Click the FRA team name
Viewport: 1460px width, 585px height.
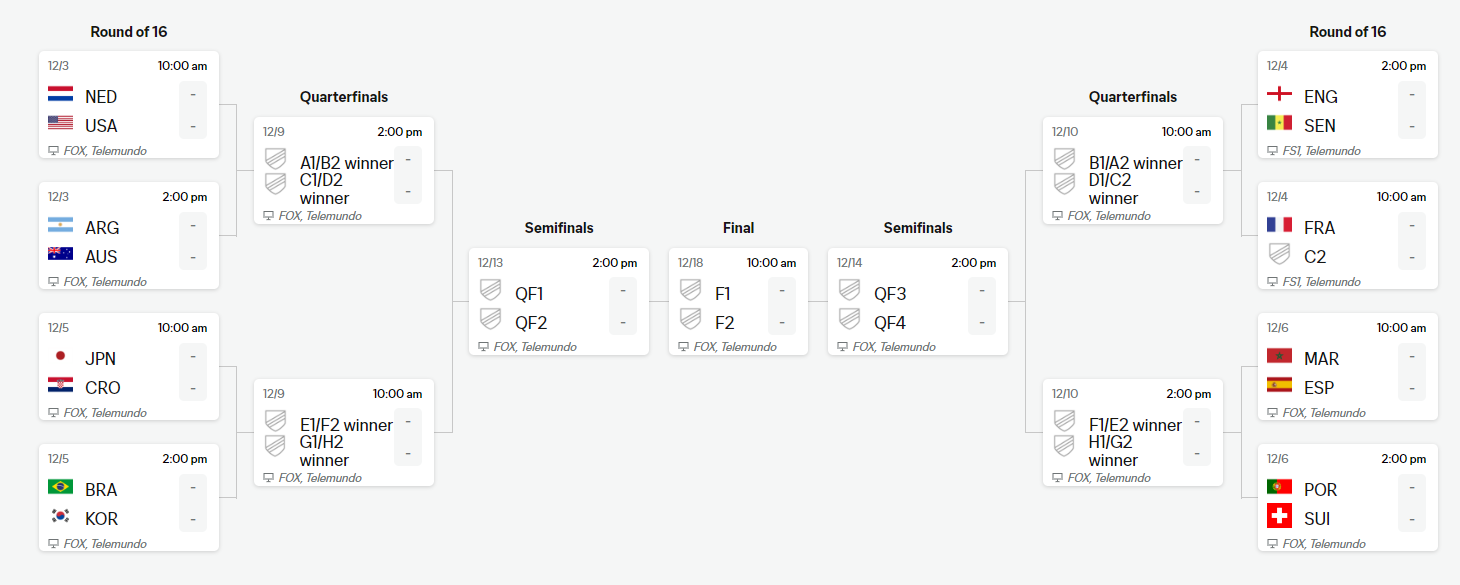1319,227
